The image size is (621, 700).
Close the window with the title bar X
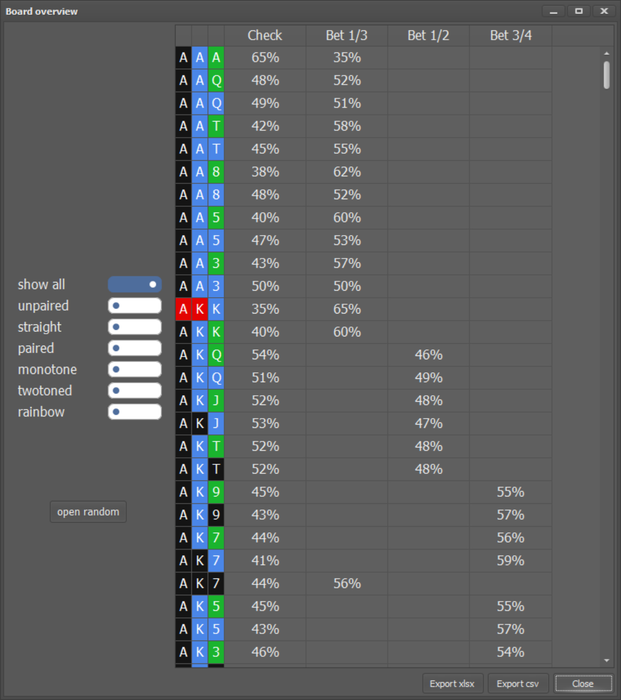(x=604, y=11)
